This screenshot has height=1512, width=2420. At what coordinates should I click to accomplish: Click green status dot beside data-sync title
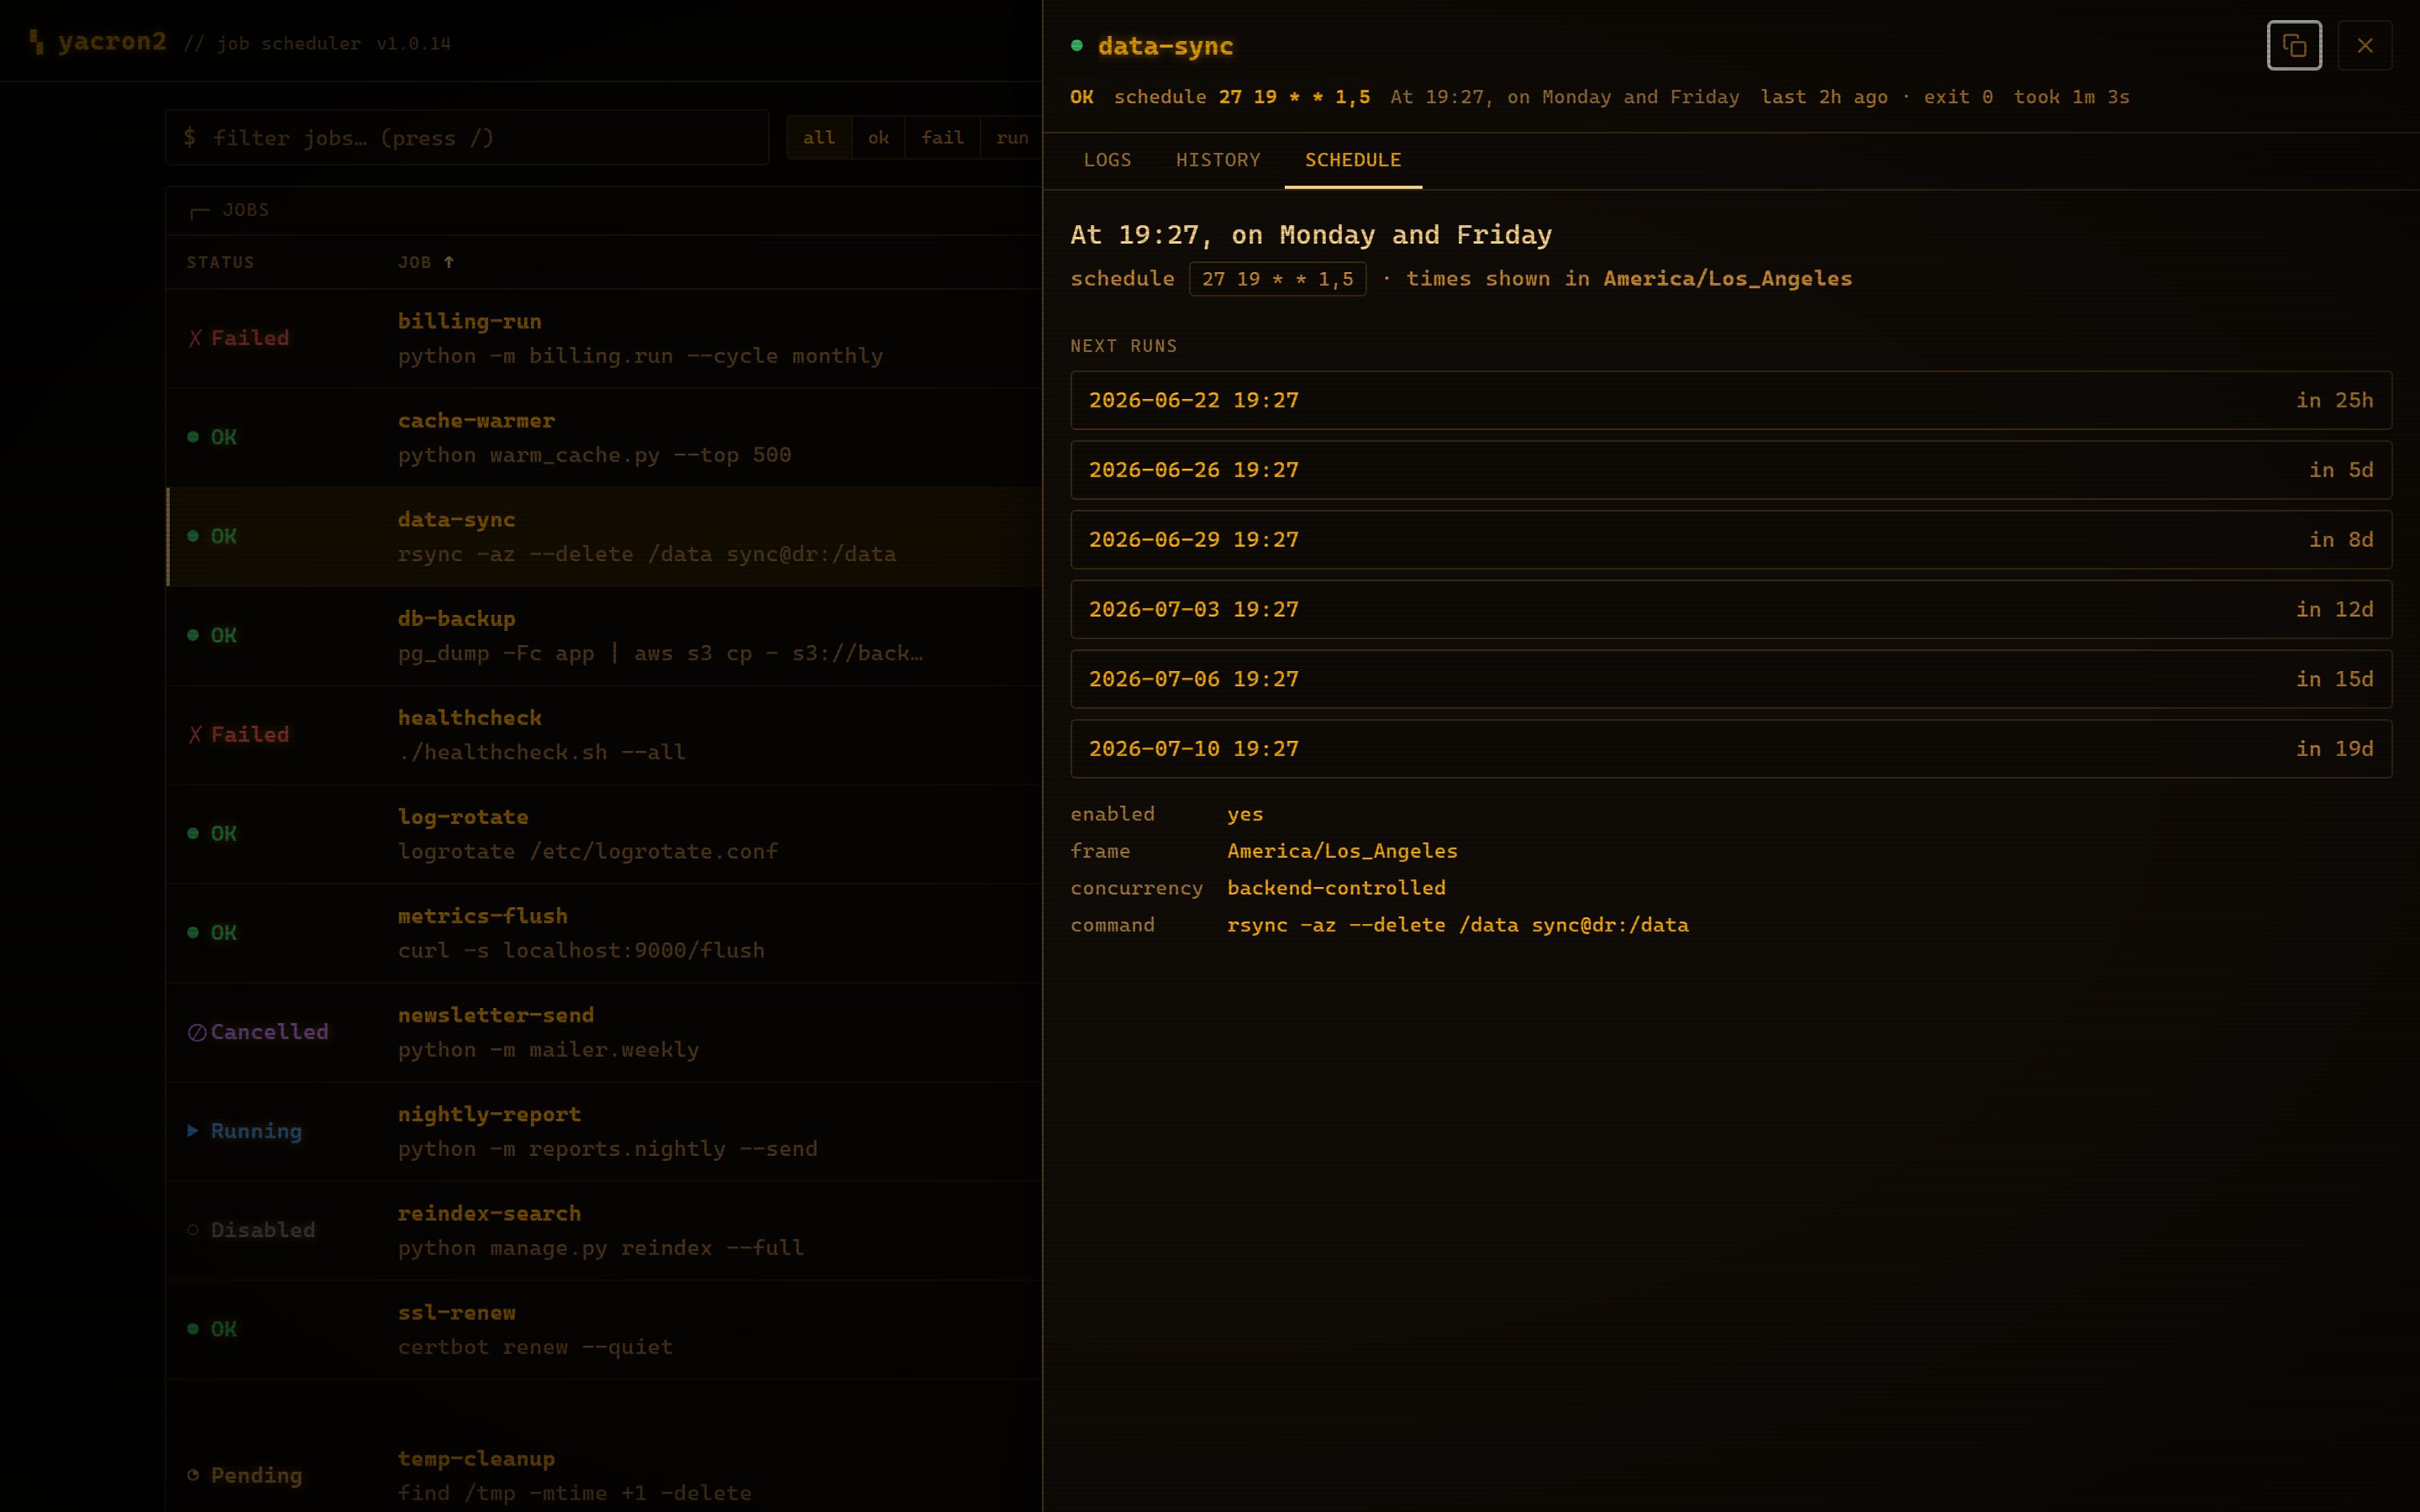pyautogui.click(x=1077, y=45)
